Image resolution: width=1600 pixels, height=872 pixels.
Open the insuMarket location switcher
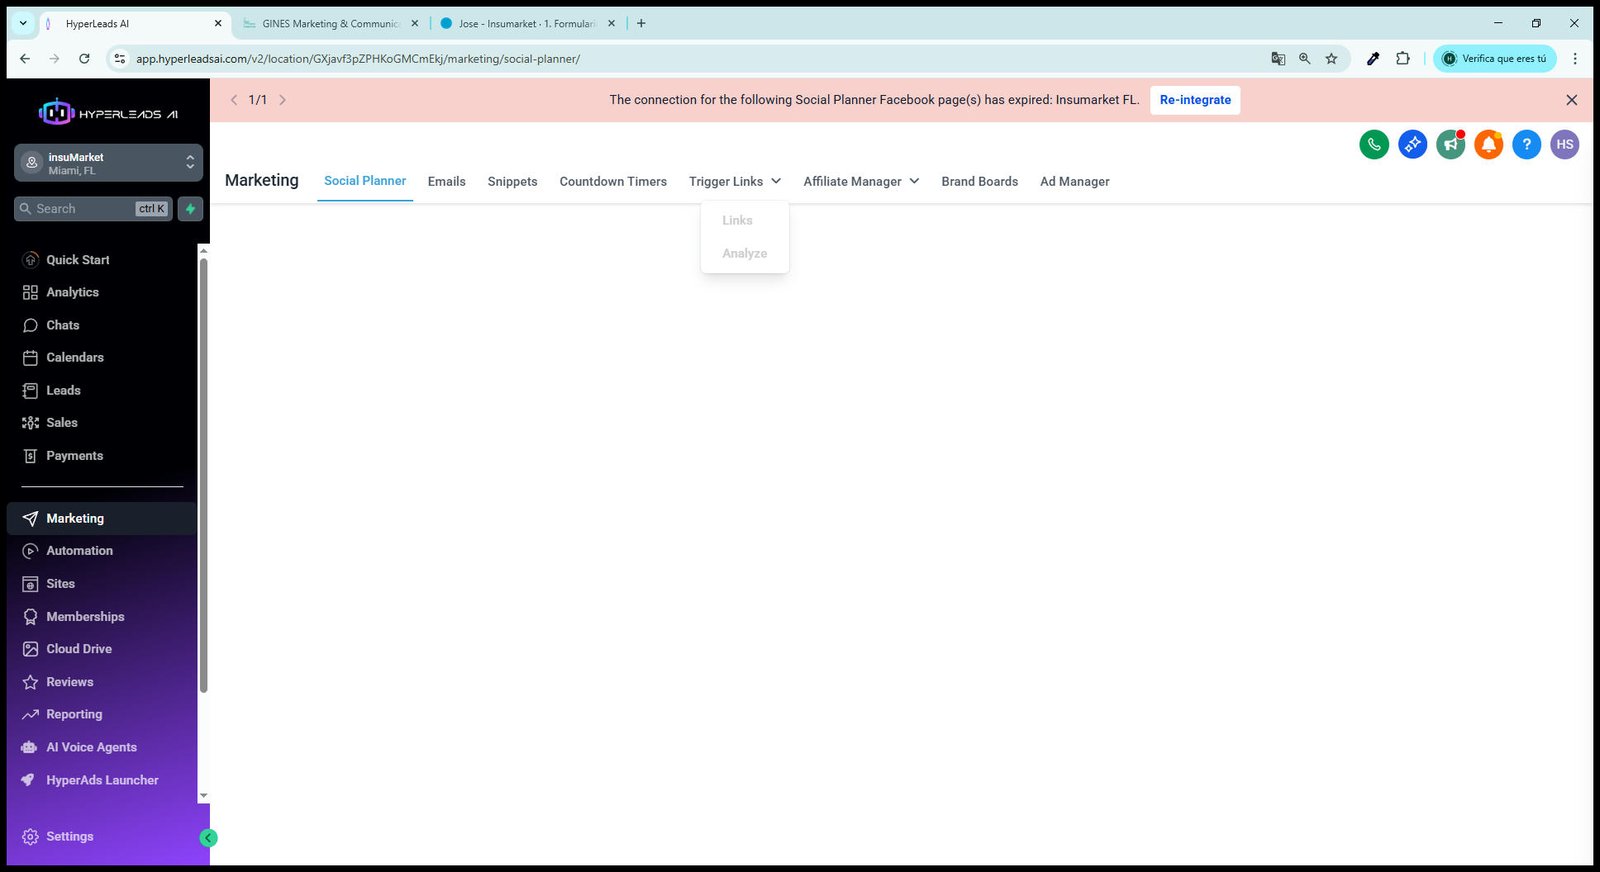(x=108, y=163)
